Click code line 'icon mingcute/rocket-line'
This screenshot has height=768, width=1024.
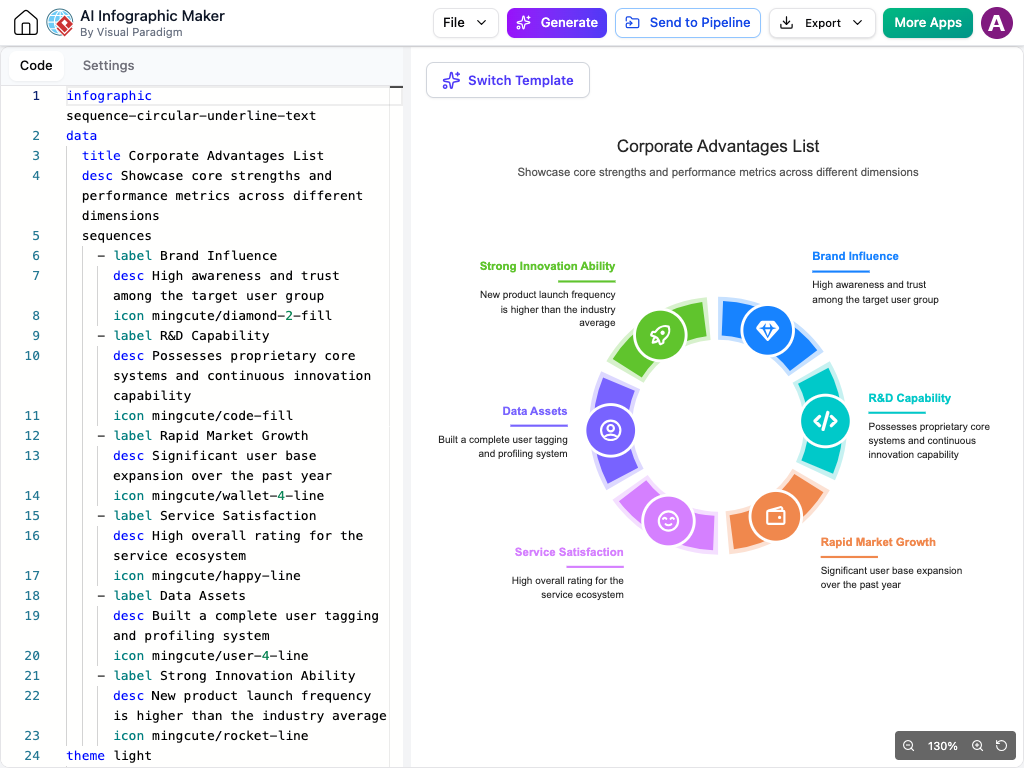tap(210, 736)
